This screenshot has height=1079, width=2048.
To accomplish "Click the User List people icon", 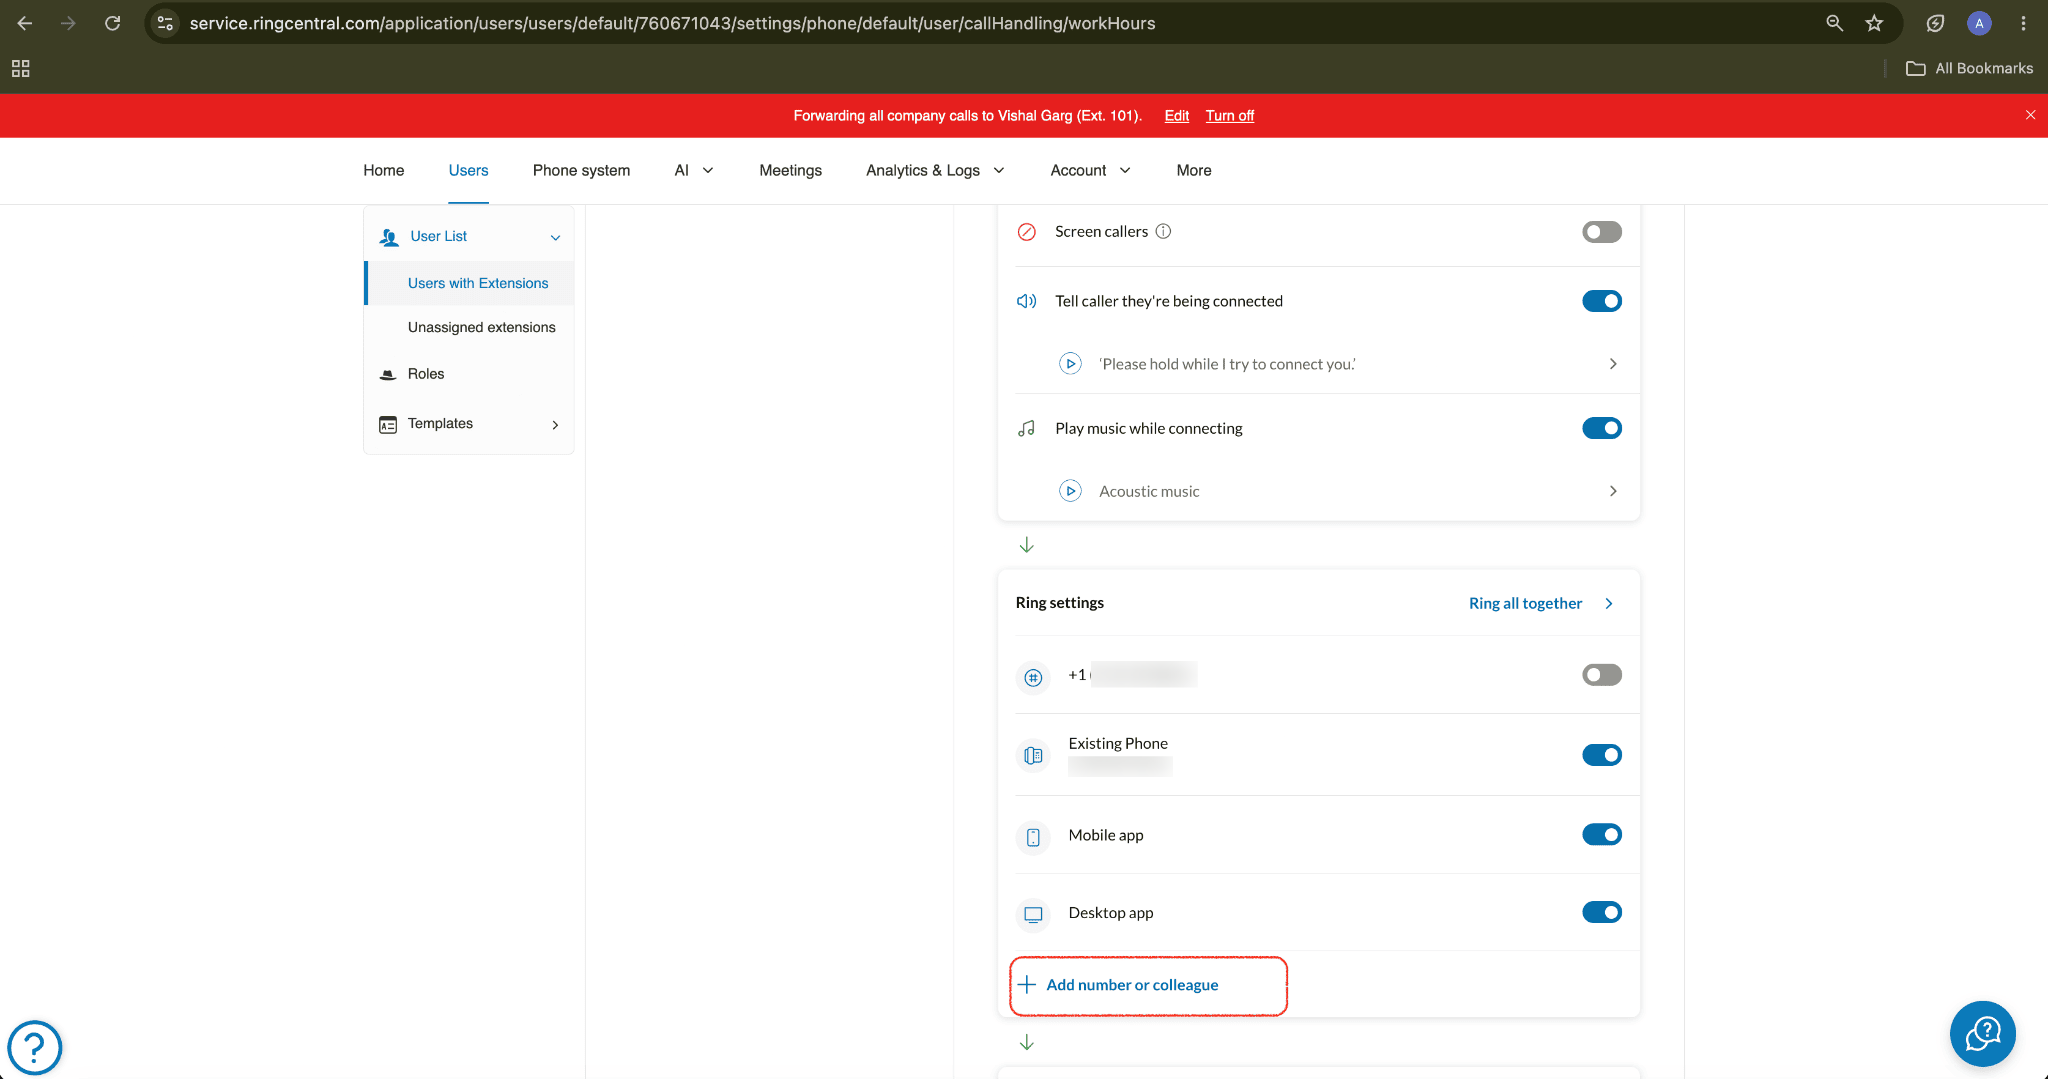I will pos(389,237).
